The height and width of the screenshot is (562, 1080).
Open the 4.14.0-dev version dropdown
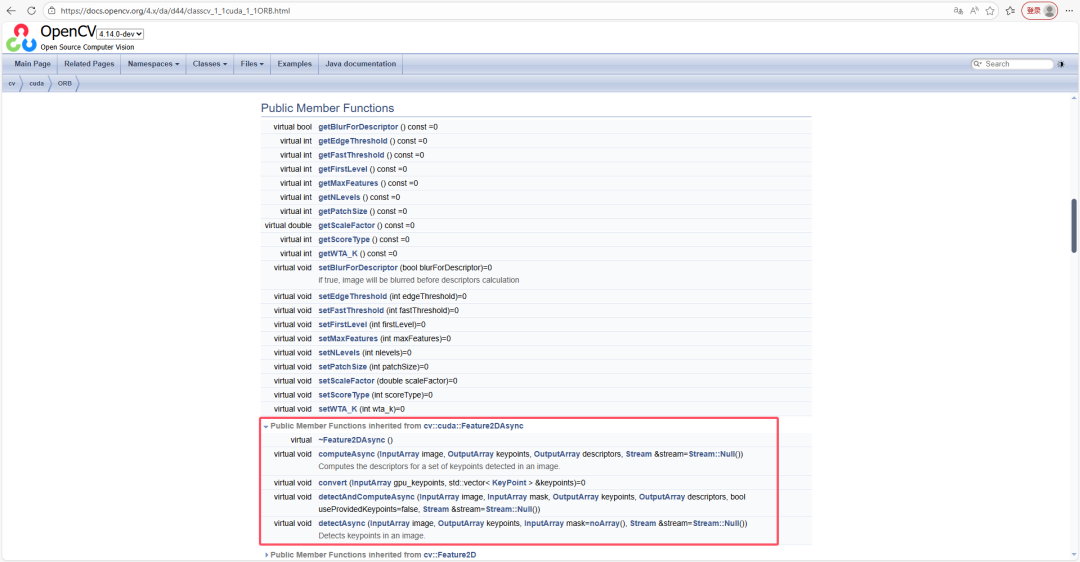(x=120, y=34)
